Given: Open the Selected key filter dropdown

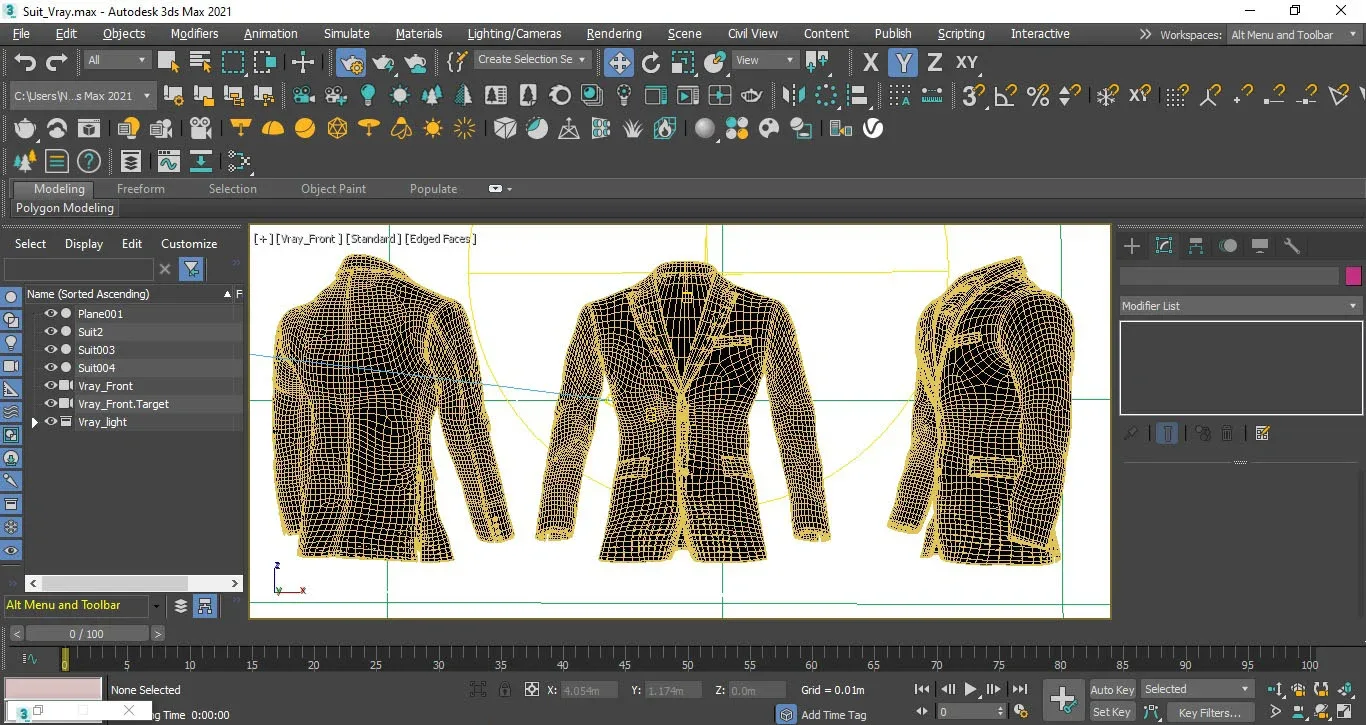Looking at the screenshot, I should [1197, 689].
